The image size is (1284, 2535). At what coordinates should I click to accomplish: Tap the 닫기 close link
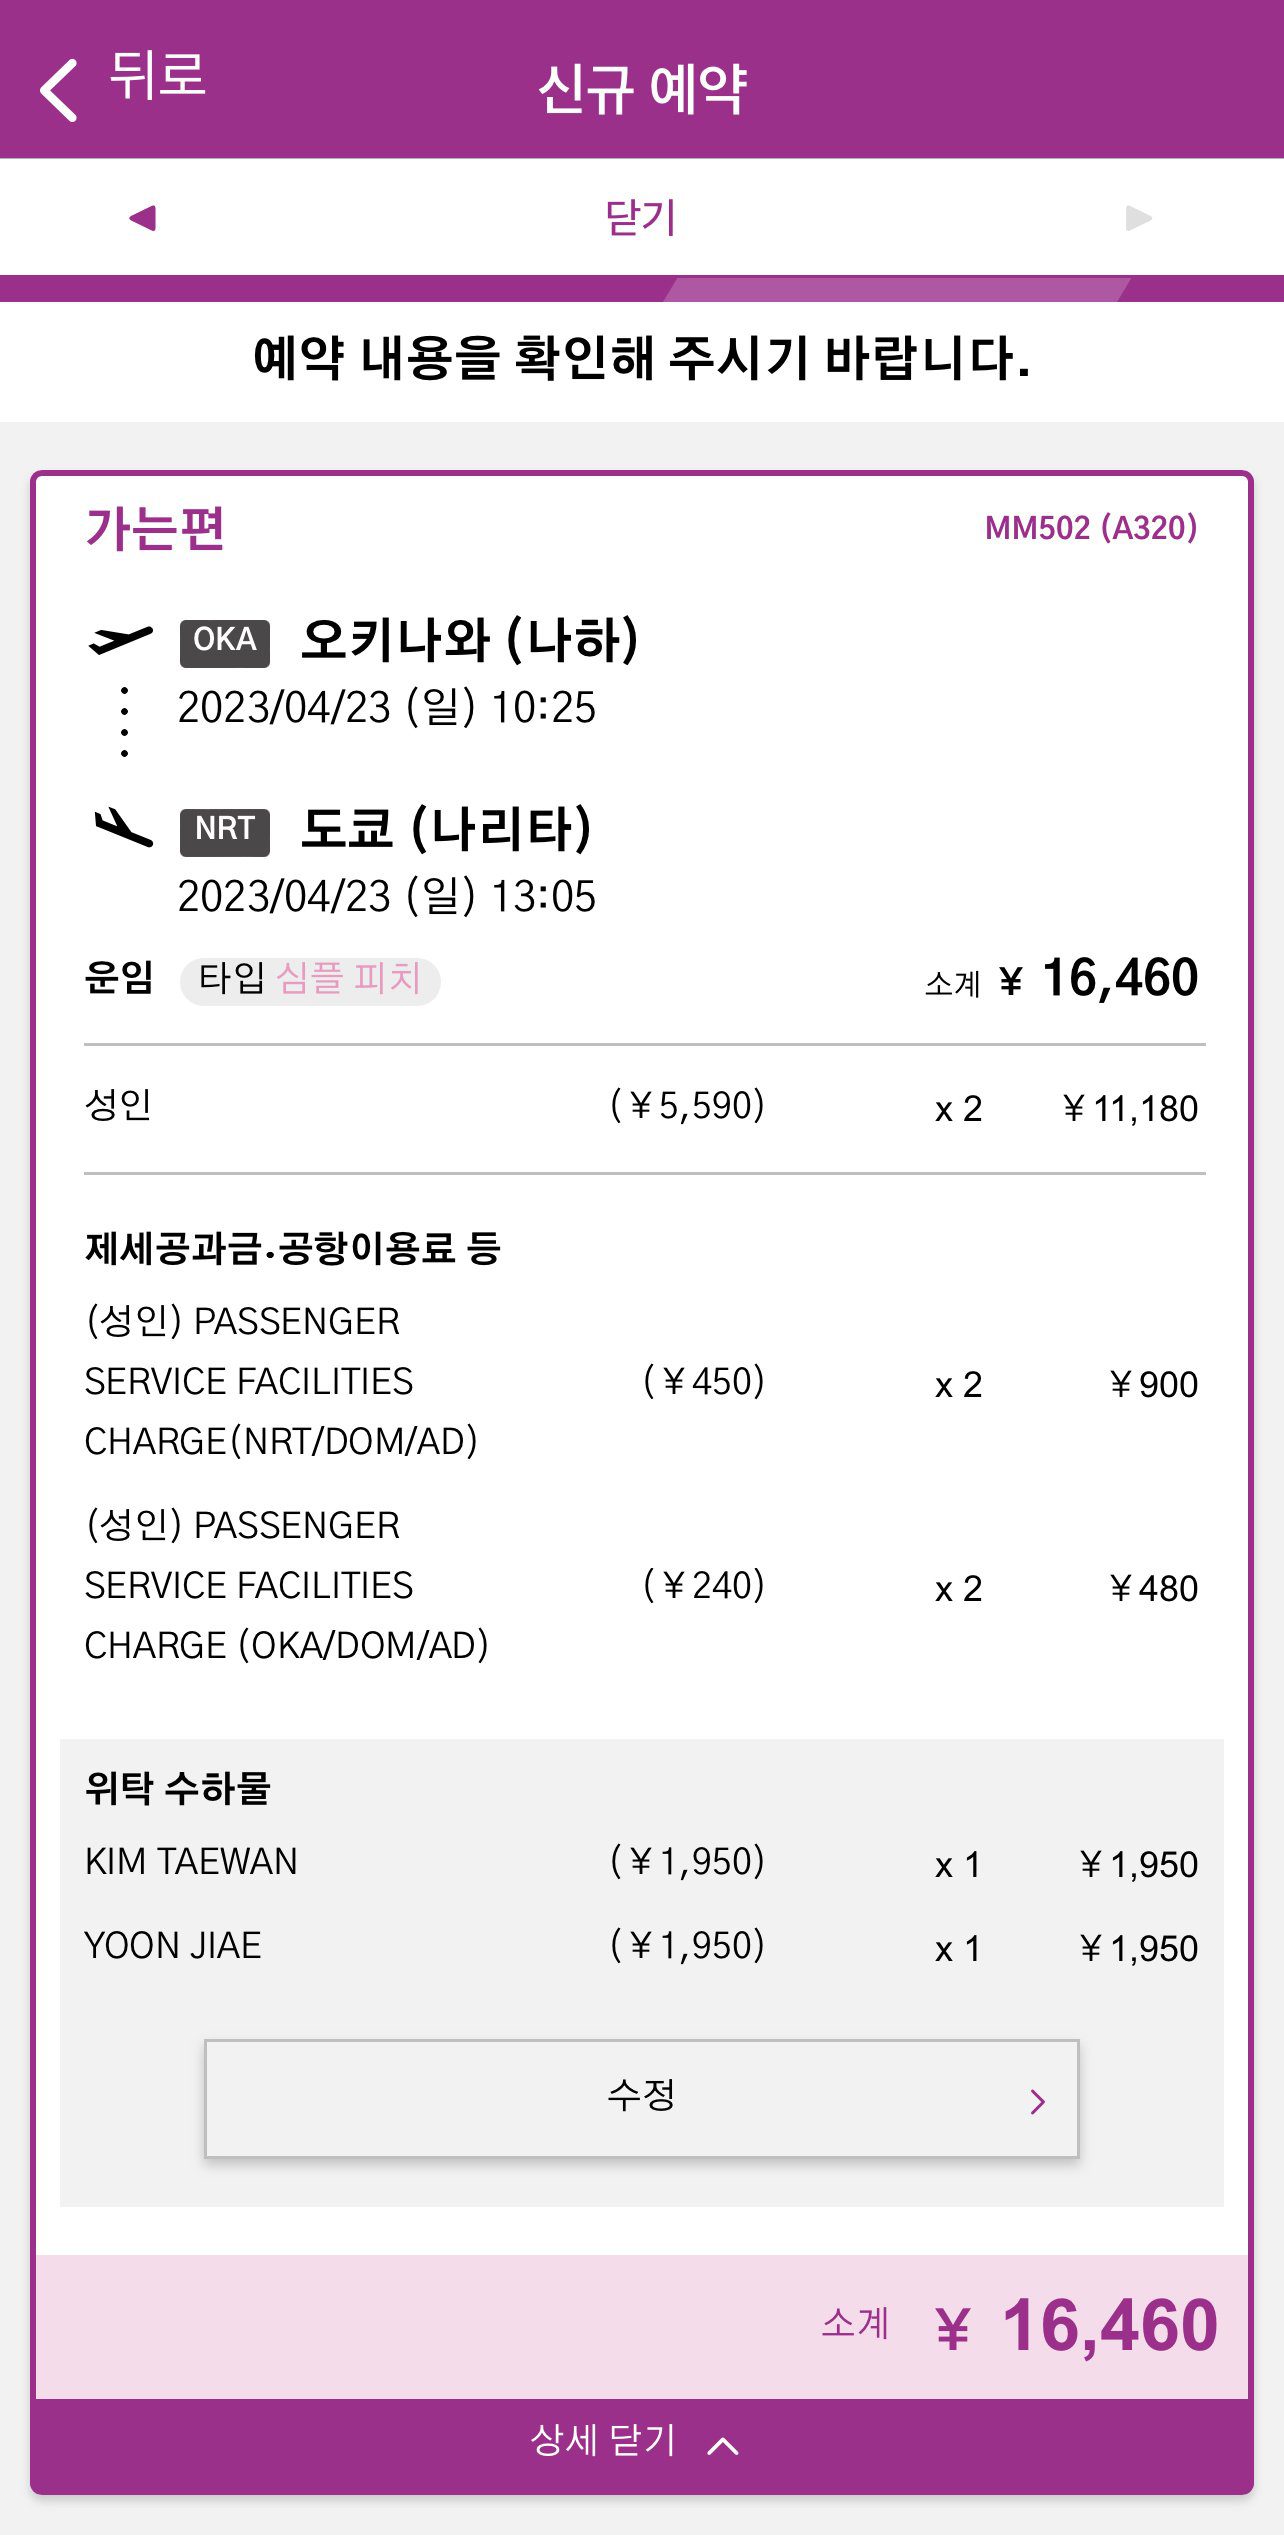[x=641, y=218]
